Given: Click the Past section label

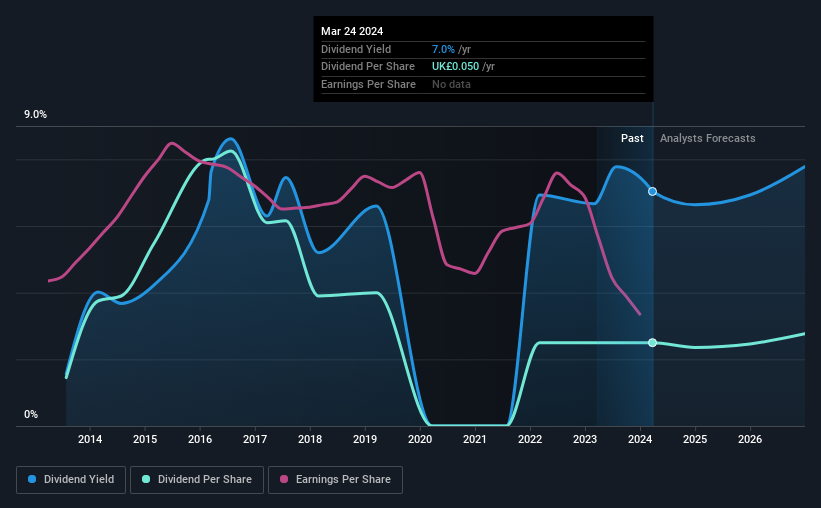Looking at the screenshot, I should (x=632, y=138).
